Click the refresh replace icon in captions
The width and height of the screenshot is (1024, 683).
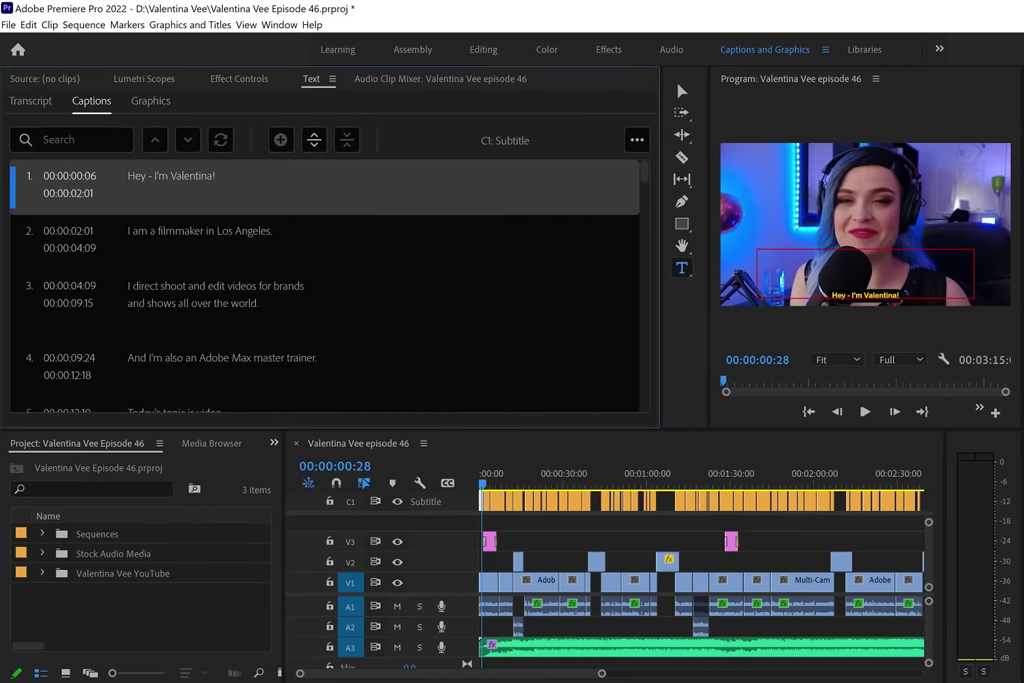pyautogui.click(x=221, y=140)
